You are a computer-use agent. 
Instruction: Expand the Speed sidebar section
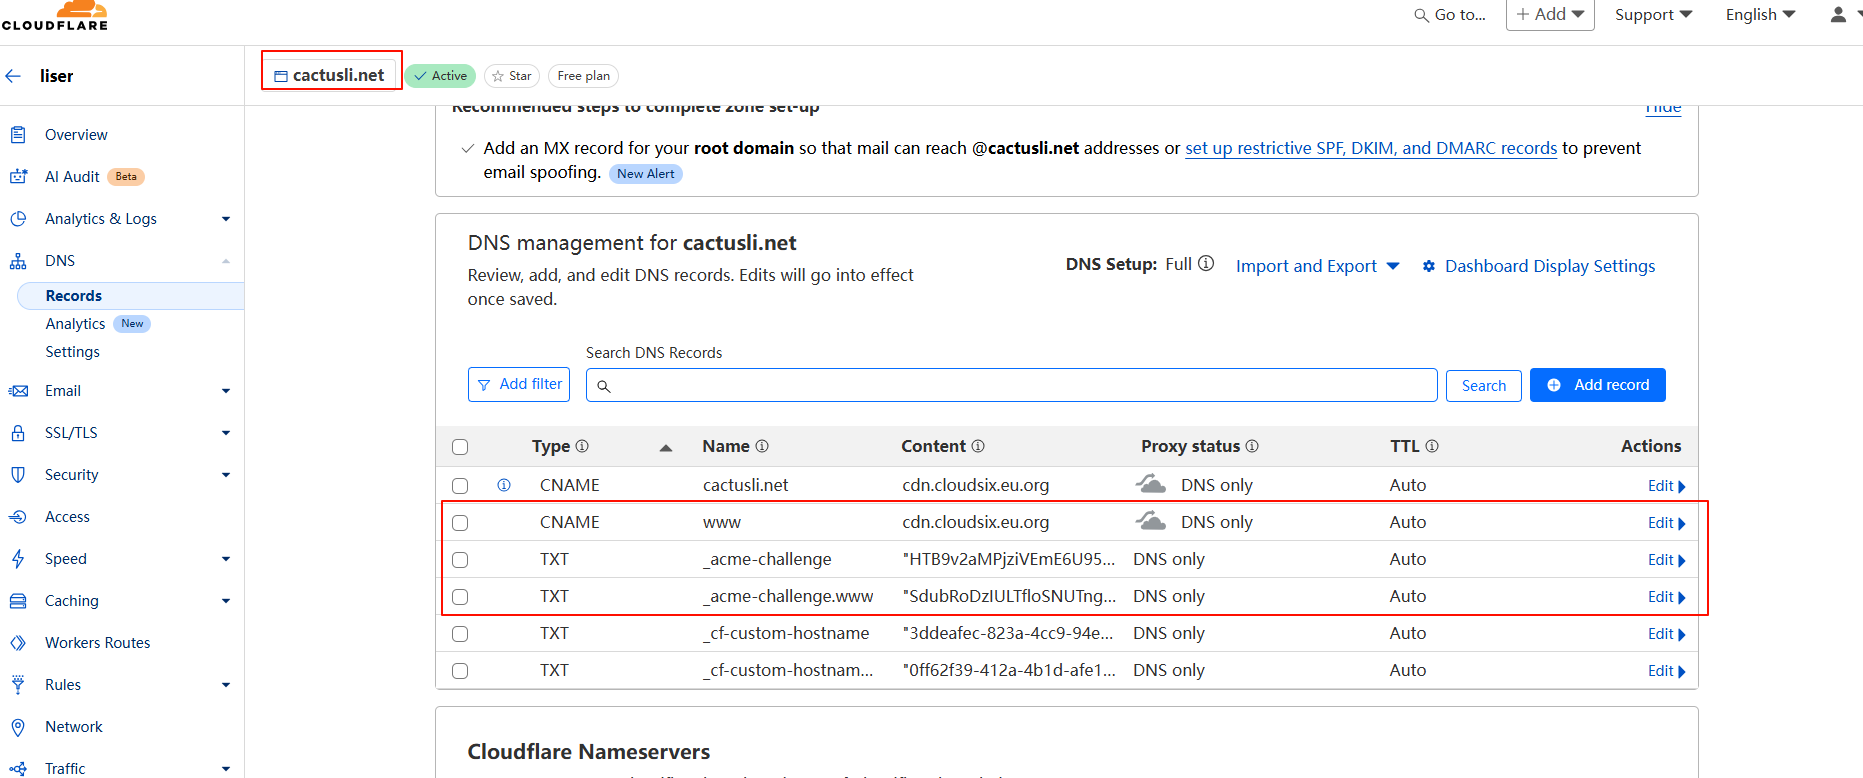pyautogui.click(x=226, y=559)
